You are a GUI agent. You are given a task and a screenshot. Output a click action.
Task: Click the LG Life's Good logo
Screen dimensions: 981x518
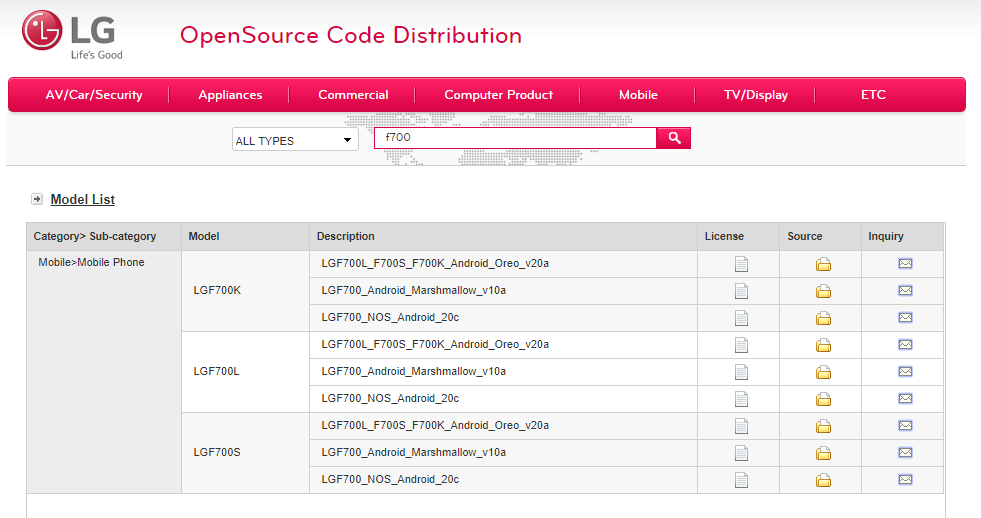click(73, 35)
